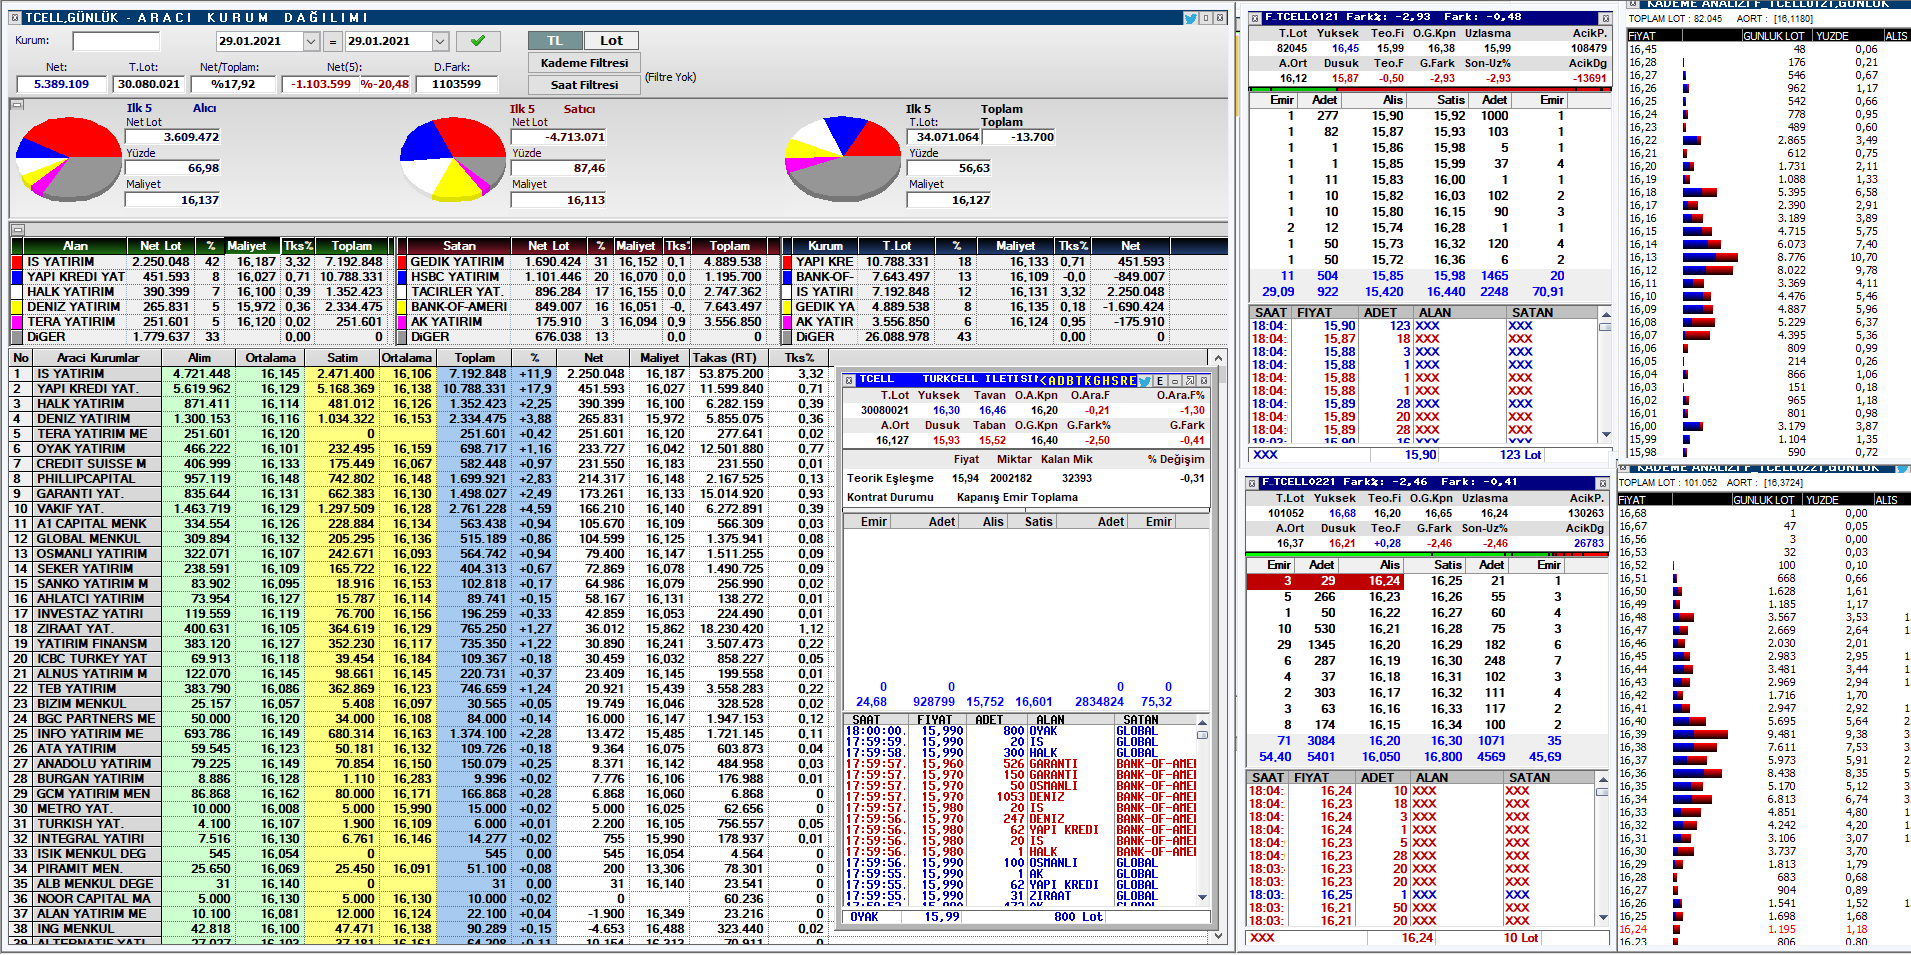
Task: Select the HSBC YATIRIM row in Satan table
Action: pos(587,277)
